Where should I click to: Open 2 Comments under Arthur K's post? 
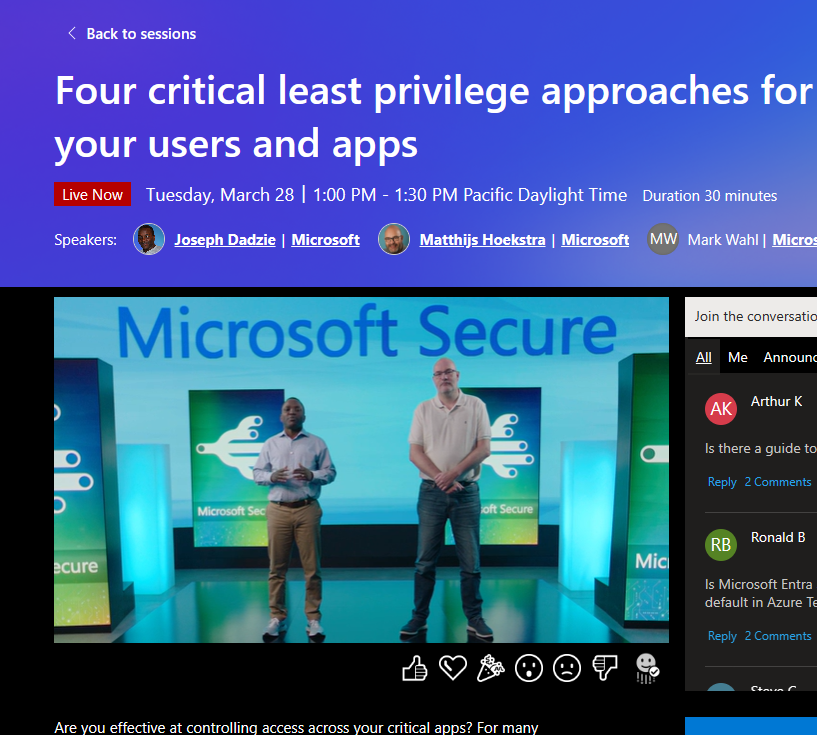[x=777, y=482]
